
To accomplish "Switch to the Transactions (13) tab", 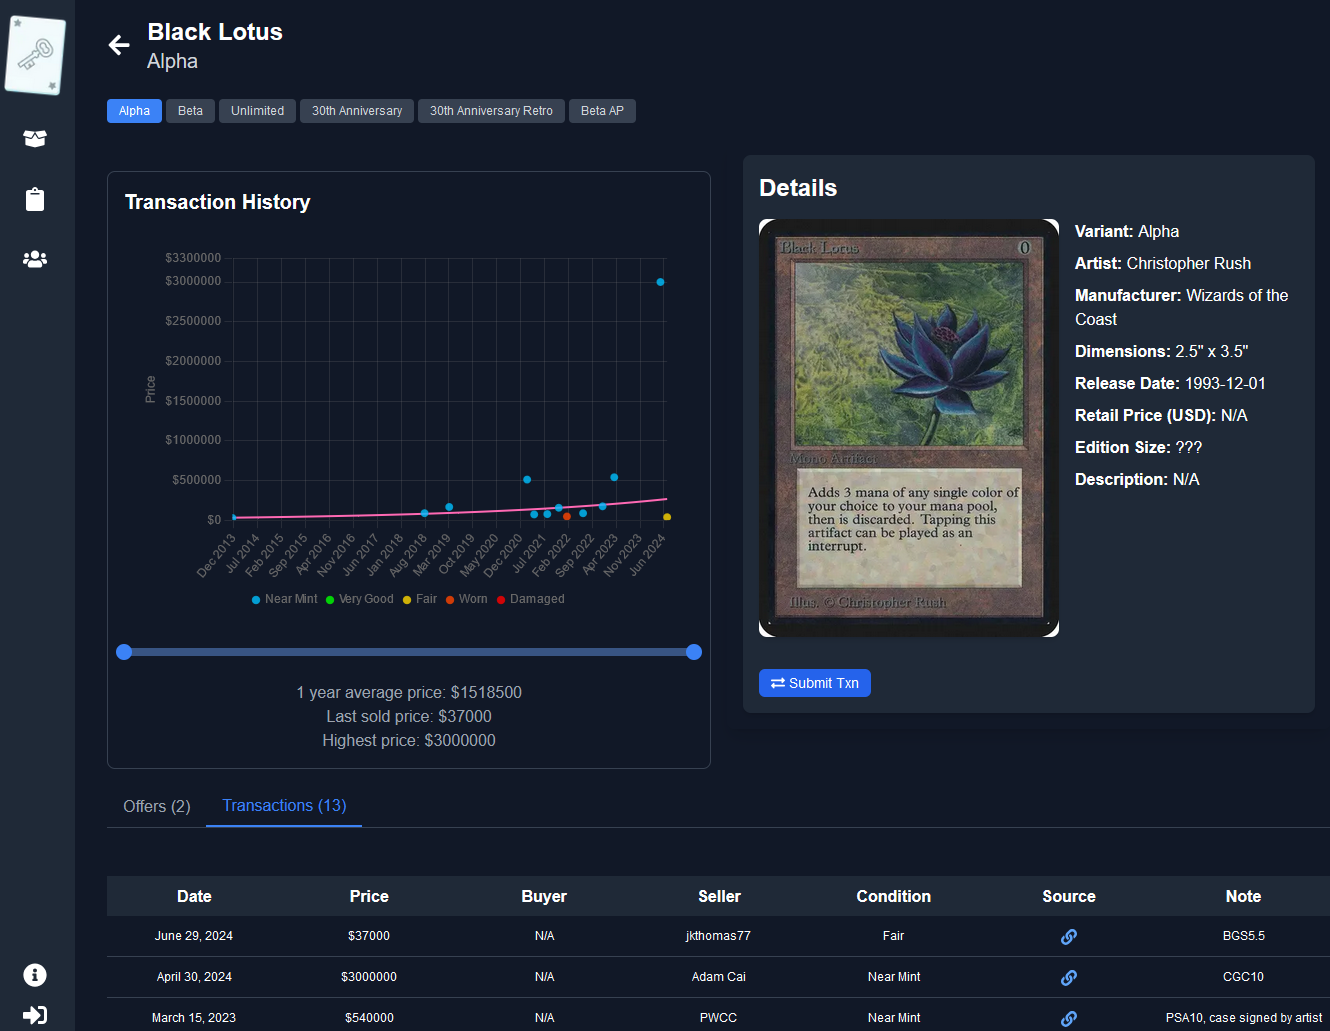I will (284, 806).
